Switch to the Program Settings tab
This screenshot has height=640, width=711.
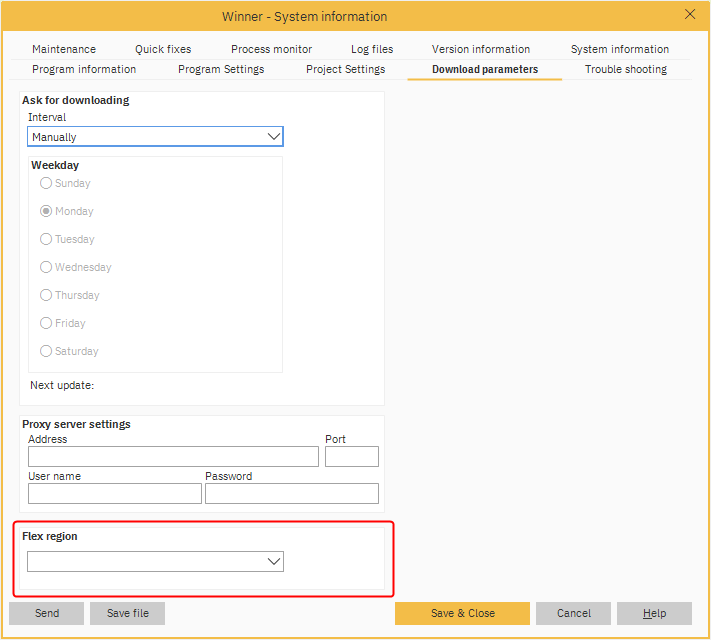click(x=221, y=69)
